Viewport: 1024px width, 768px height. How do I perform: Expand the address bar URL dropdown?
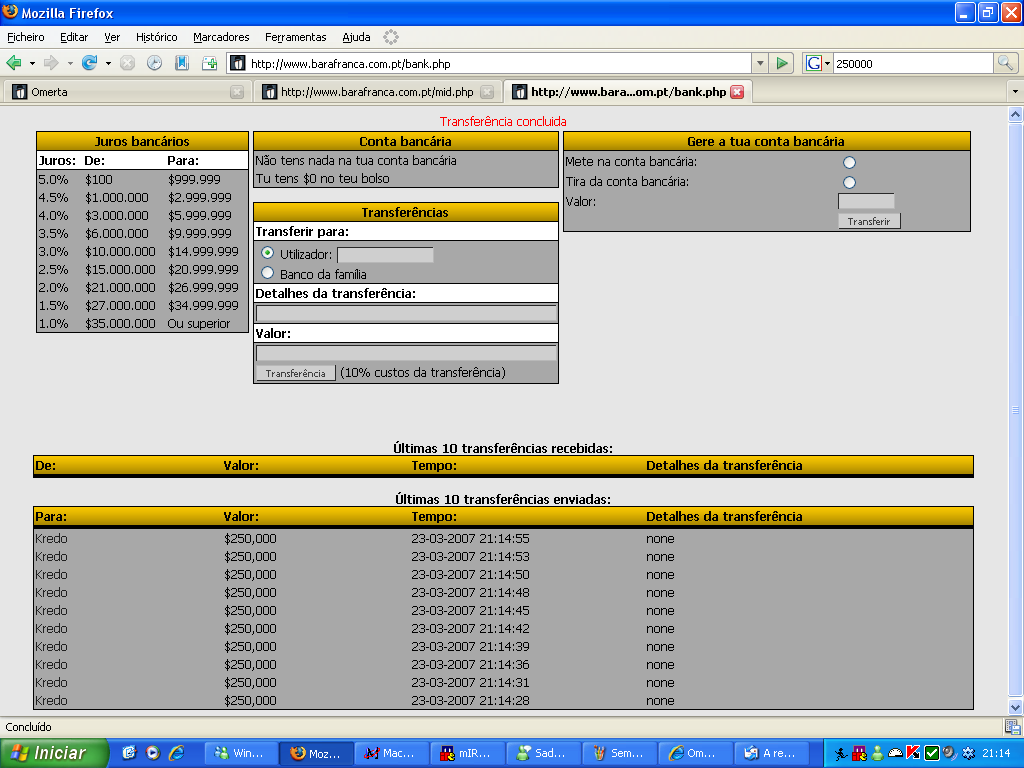point(760,63)
